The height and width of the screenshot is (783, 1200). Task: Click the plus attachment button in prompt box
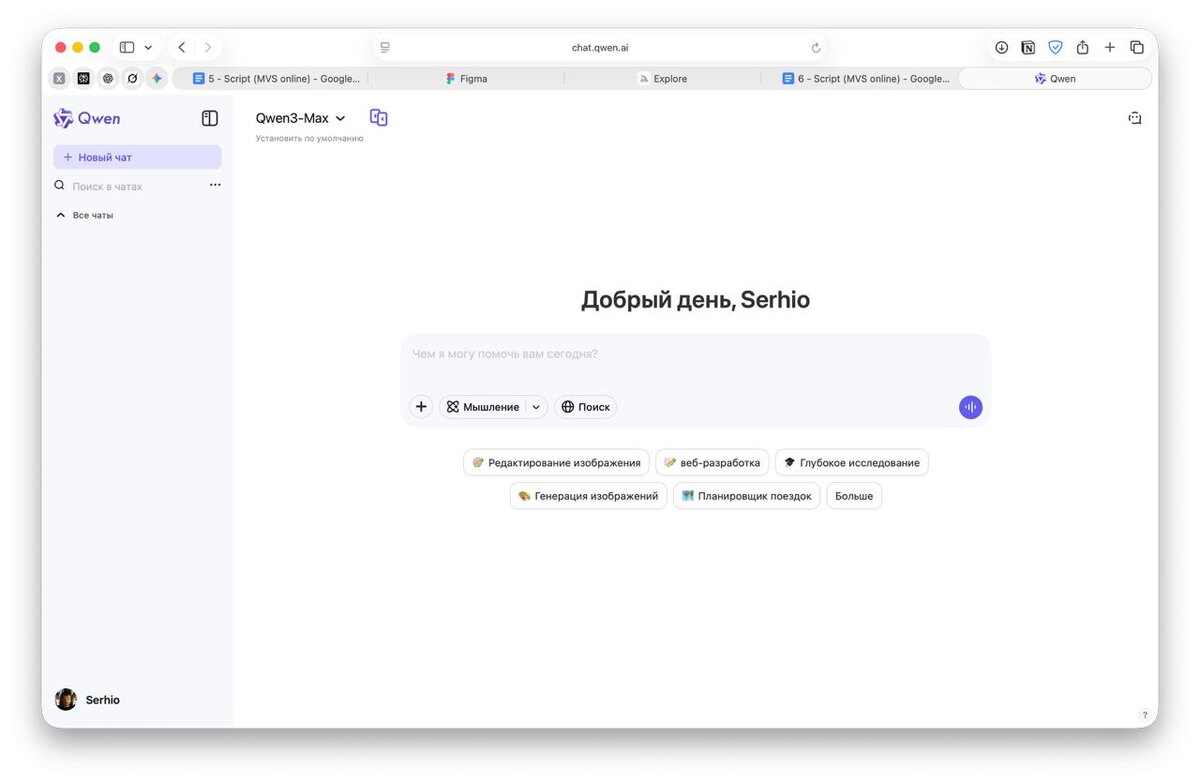(x=421, y=407)
